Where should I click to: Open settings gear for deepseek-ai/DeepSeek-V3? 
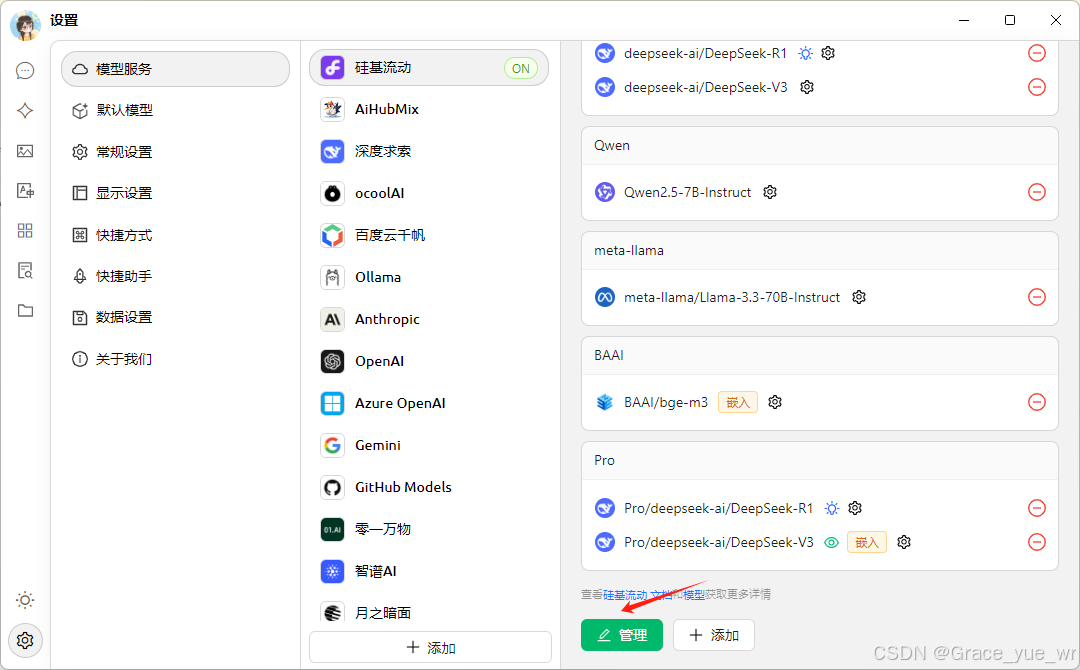point(807,87)
